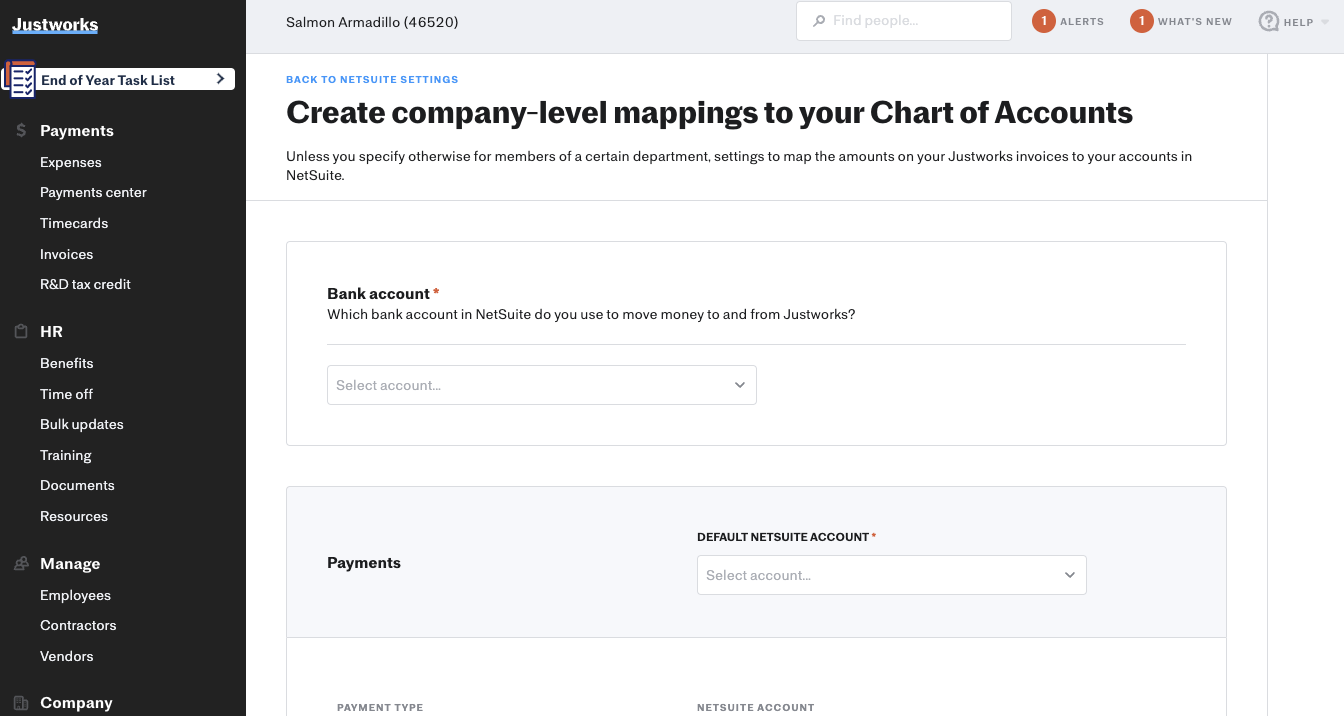Select the Payments sidebar section heading
The width and height of the screenshot is (1344, 716).
click(x=77, y=131)
